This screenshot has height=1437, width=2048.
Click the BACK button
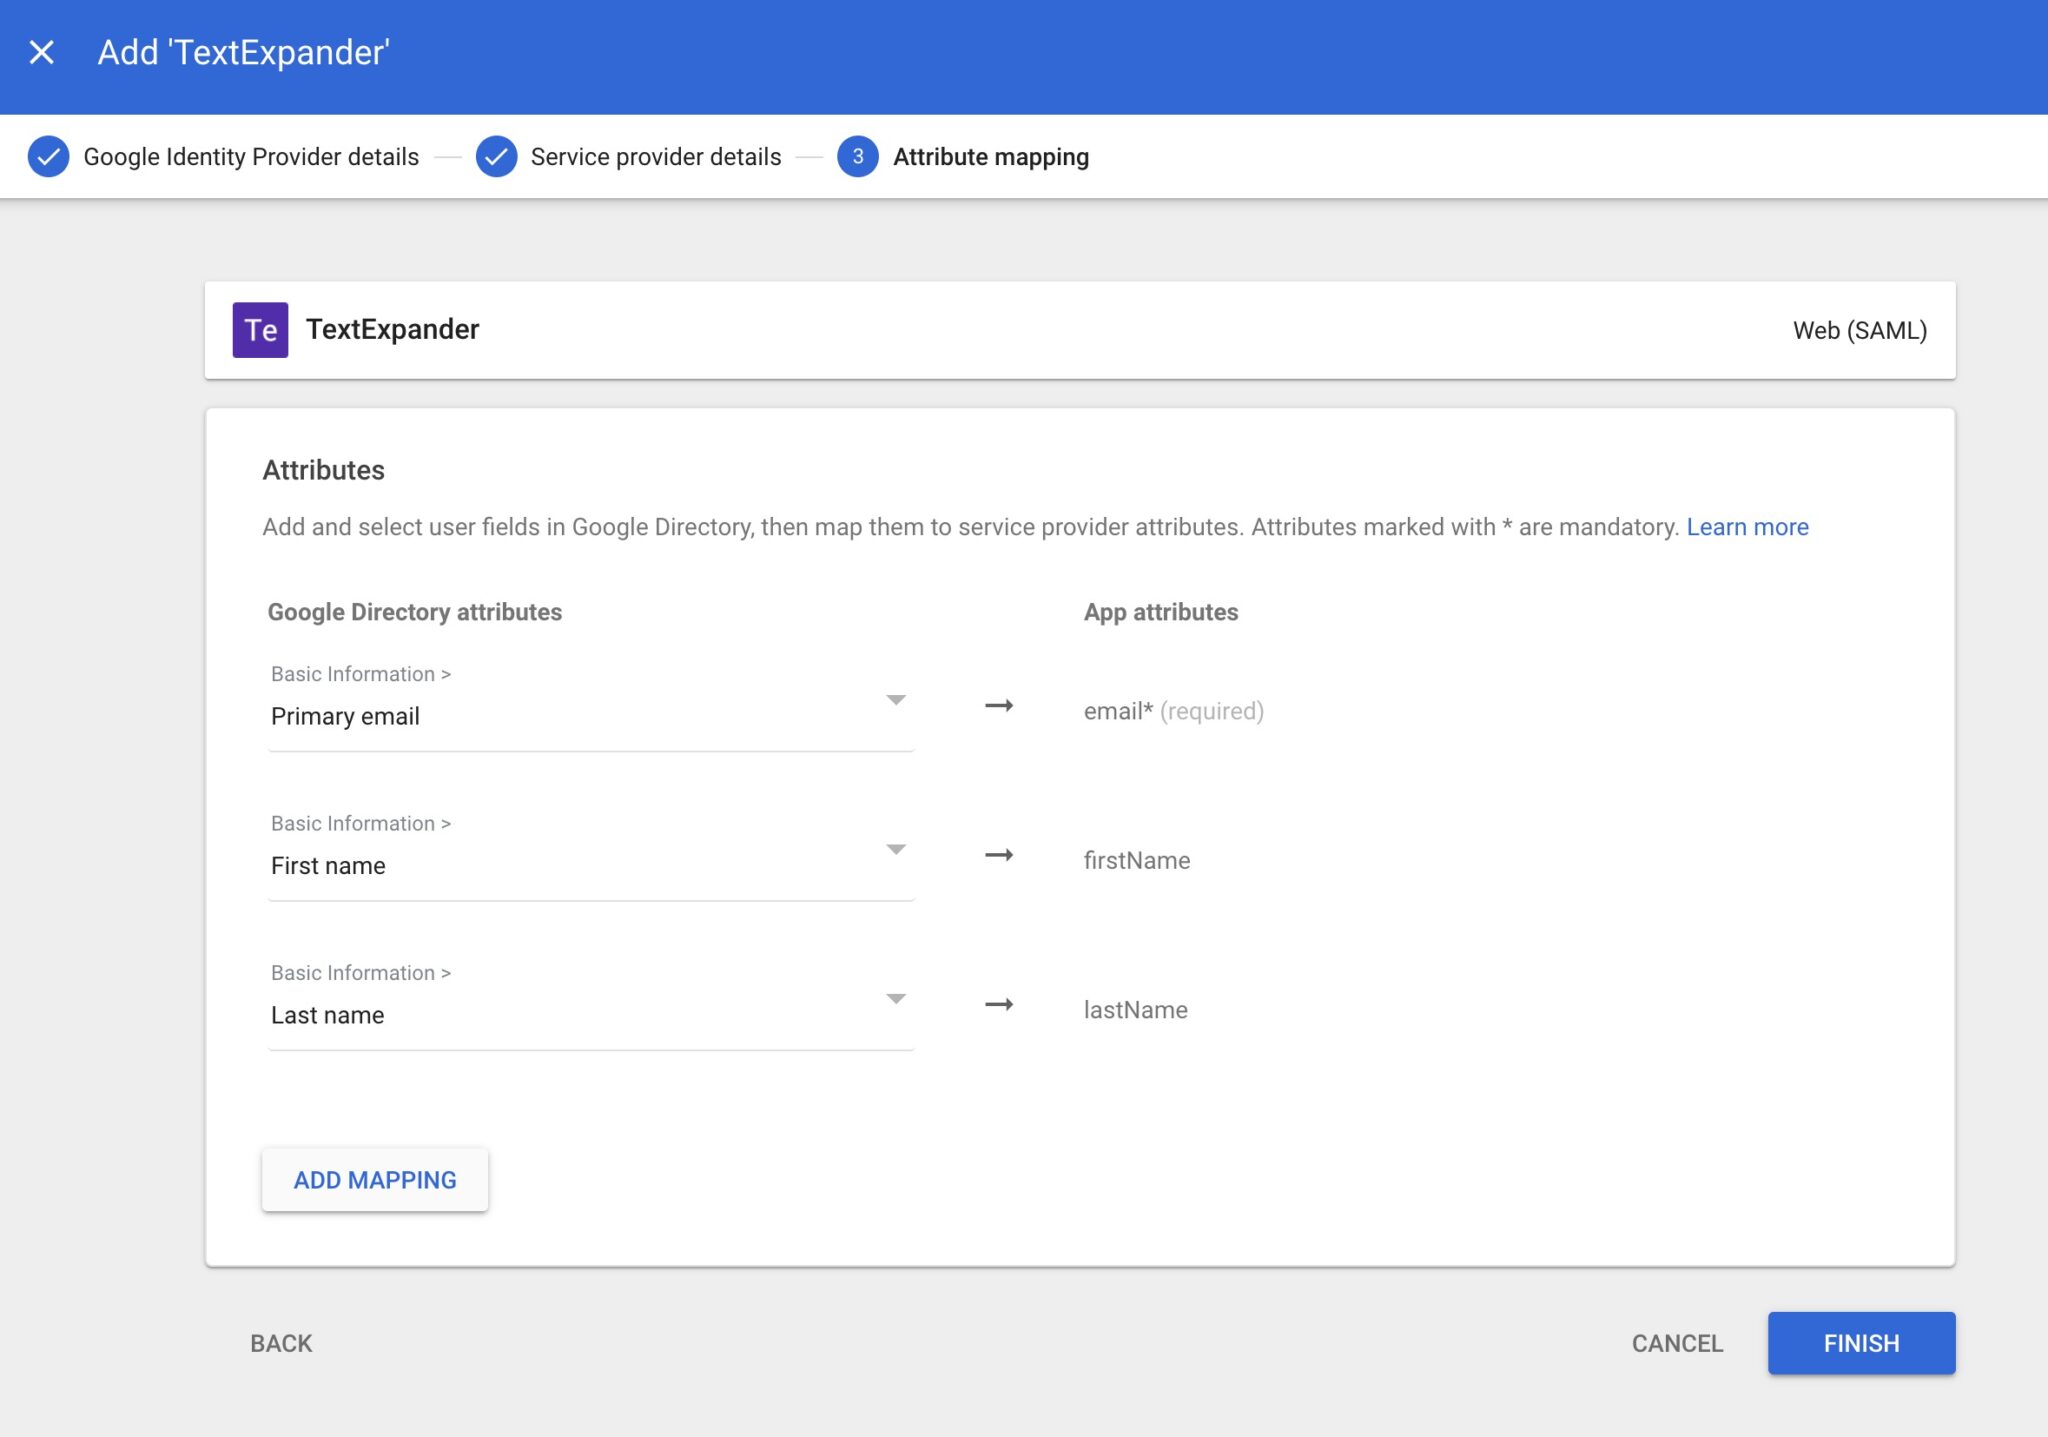pyautogui.click(x=281, y=1343)
